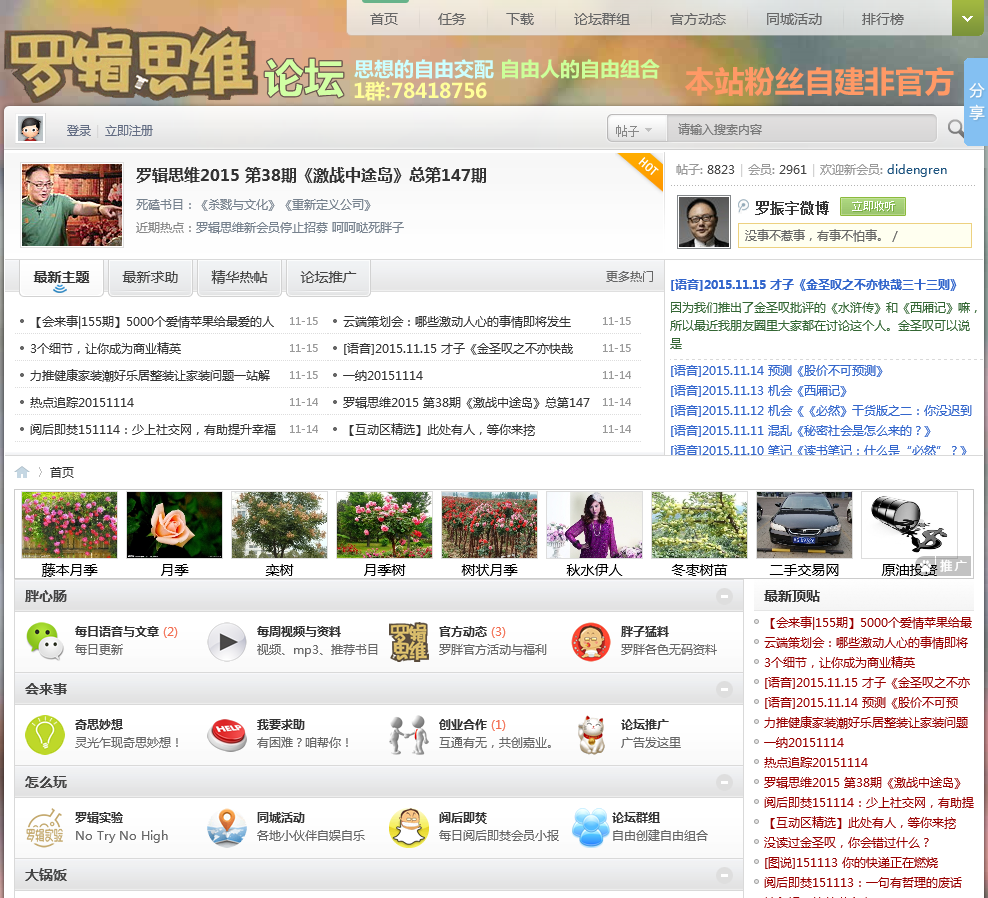Screen dimensions: 988x898
Task: Open the headline 罗辑思维2015 第38期《激战中途岛》
Action: pyautogui.click(x=311, y=175)
